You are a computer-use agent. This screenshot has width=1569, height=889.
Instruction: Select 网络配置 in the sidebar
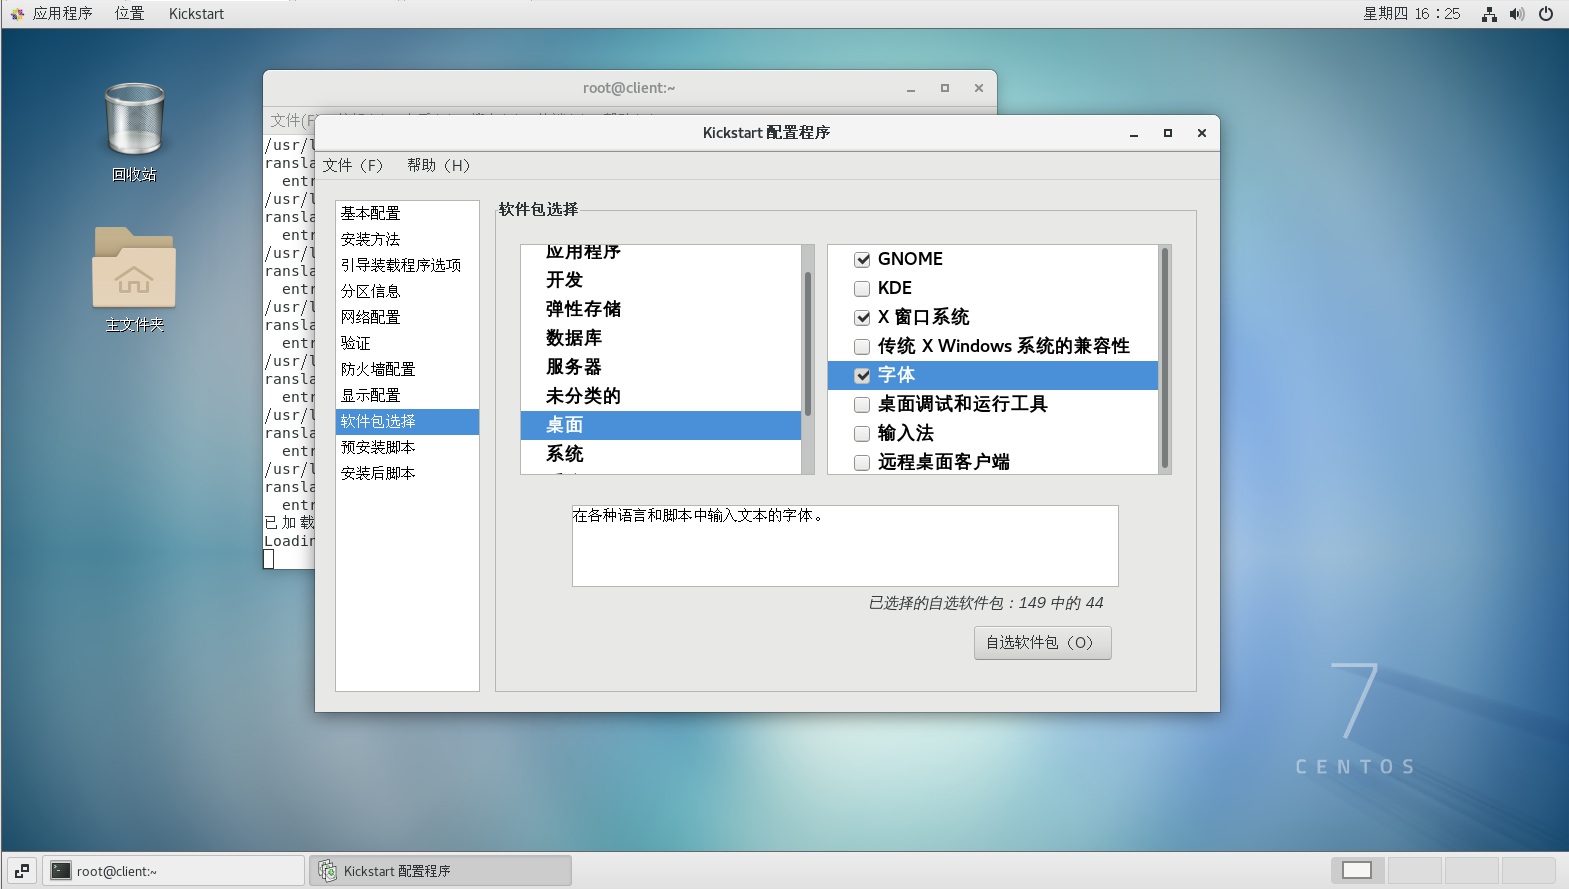pyautogui.click(x=407, y=318)
